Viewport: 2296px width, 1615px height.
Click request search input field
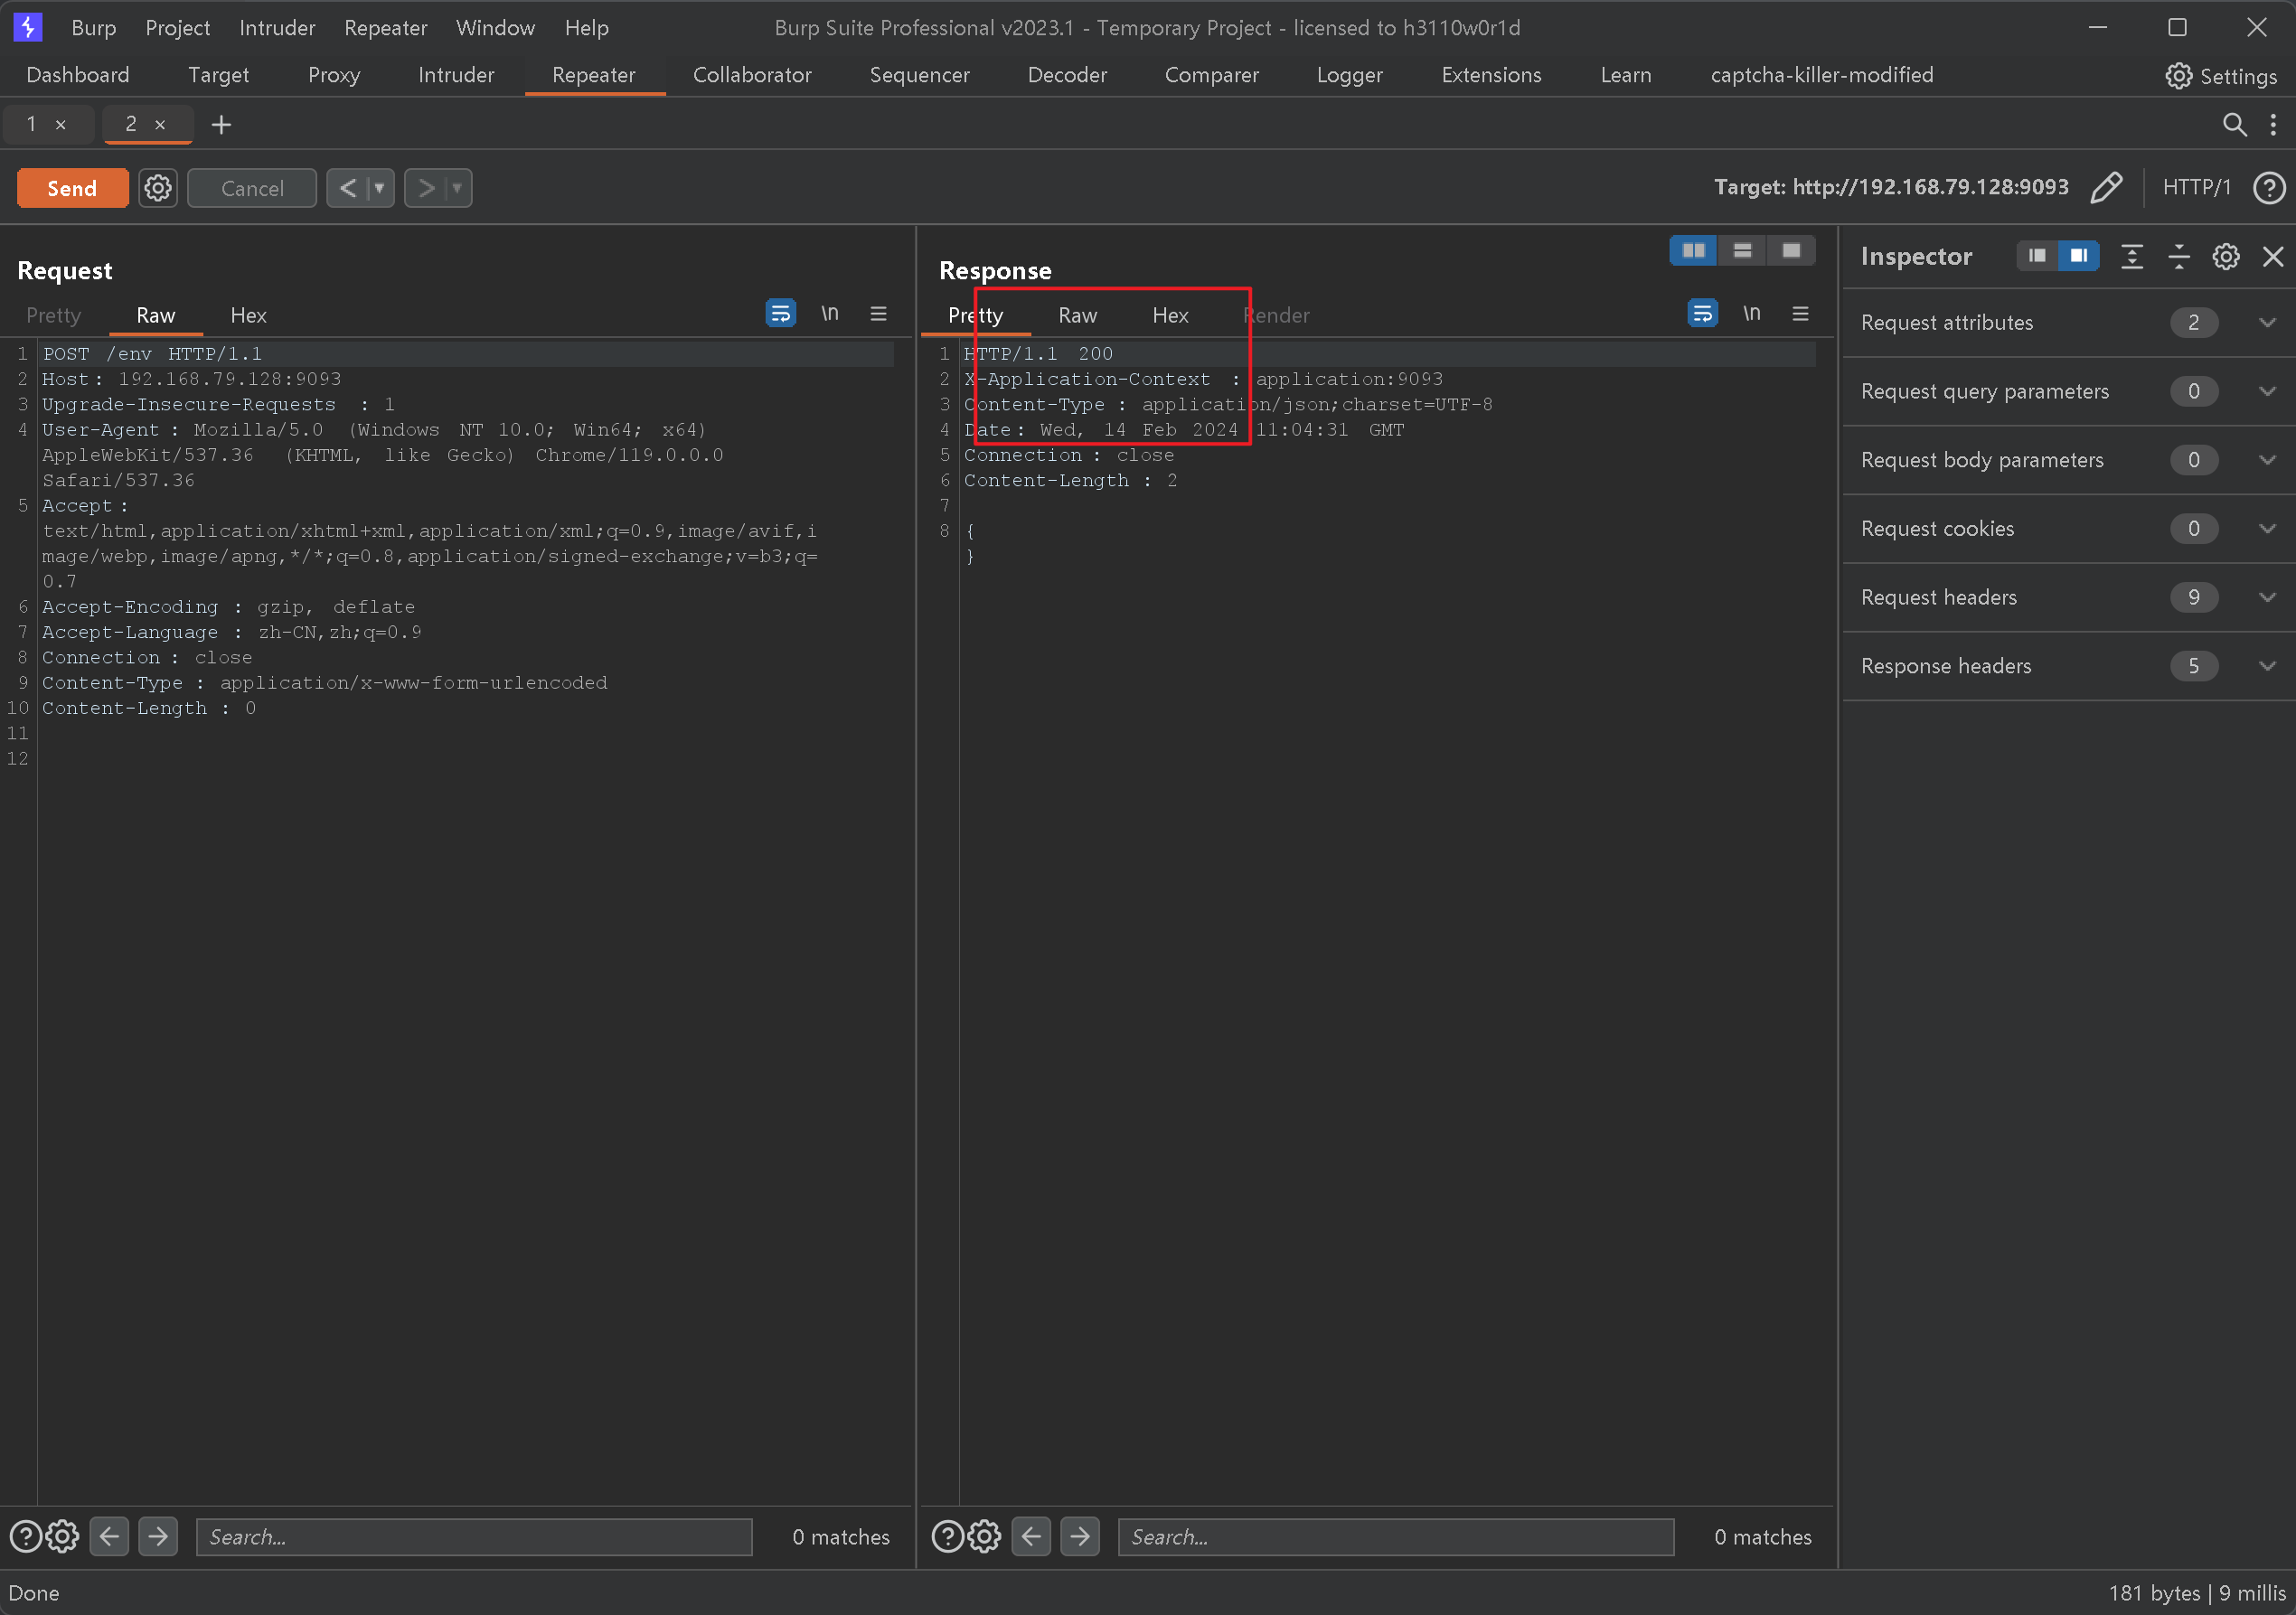(x=474, y=1536)
